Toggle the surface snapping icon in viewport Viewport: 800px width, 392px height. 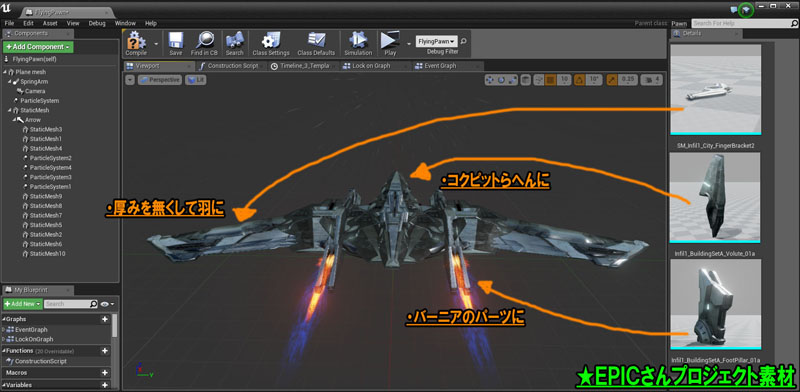pyautogui.click(x=538, y=80)
